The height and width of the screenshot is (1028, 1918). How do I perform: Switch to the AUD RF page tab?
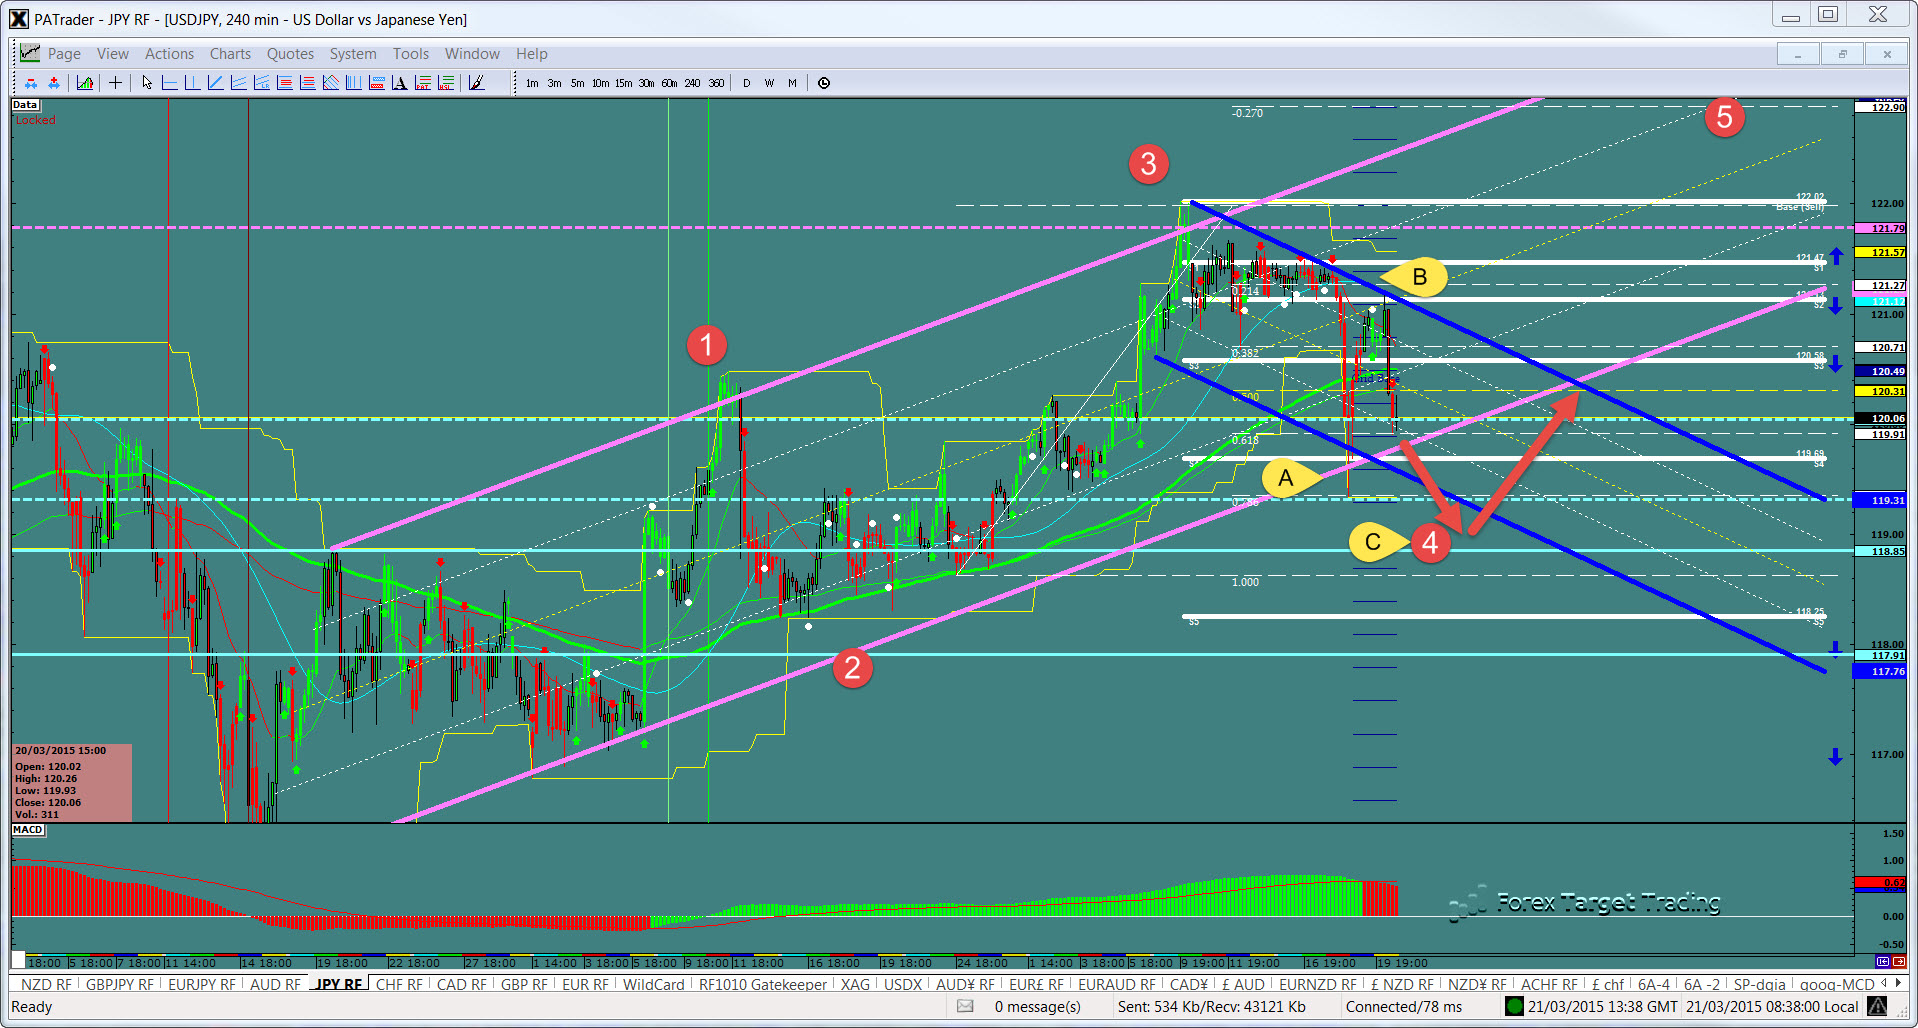coord(275,984)
